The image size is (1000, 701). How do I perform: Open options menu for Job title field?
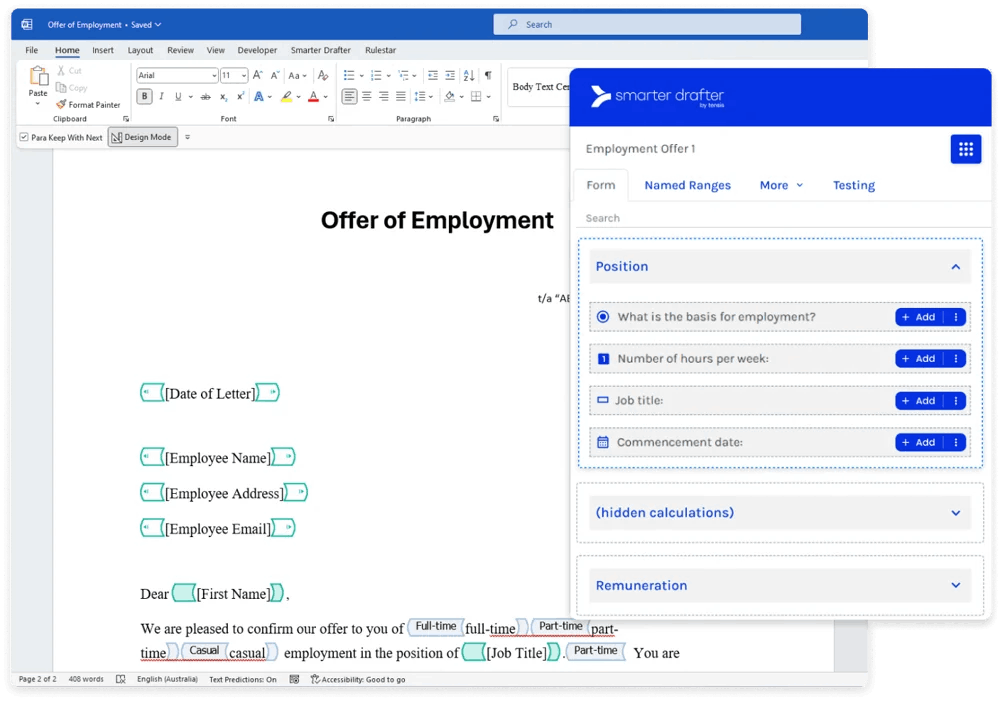(x=956, y=401)
